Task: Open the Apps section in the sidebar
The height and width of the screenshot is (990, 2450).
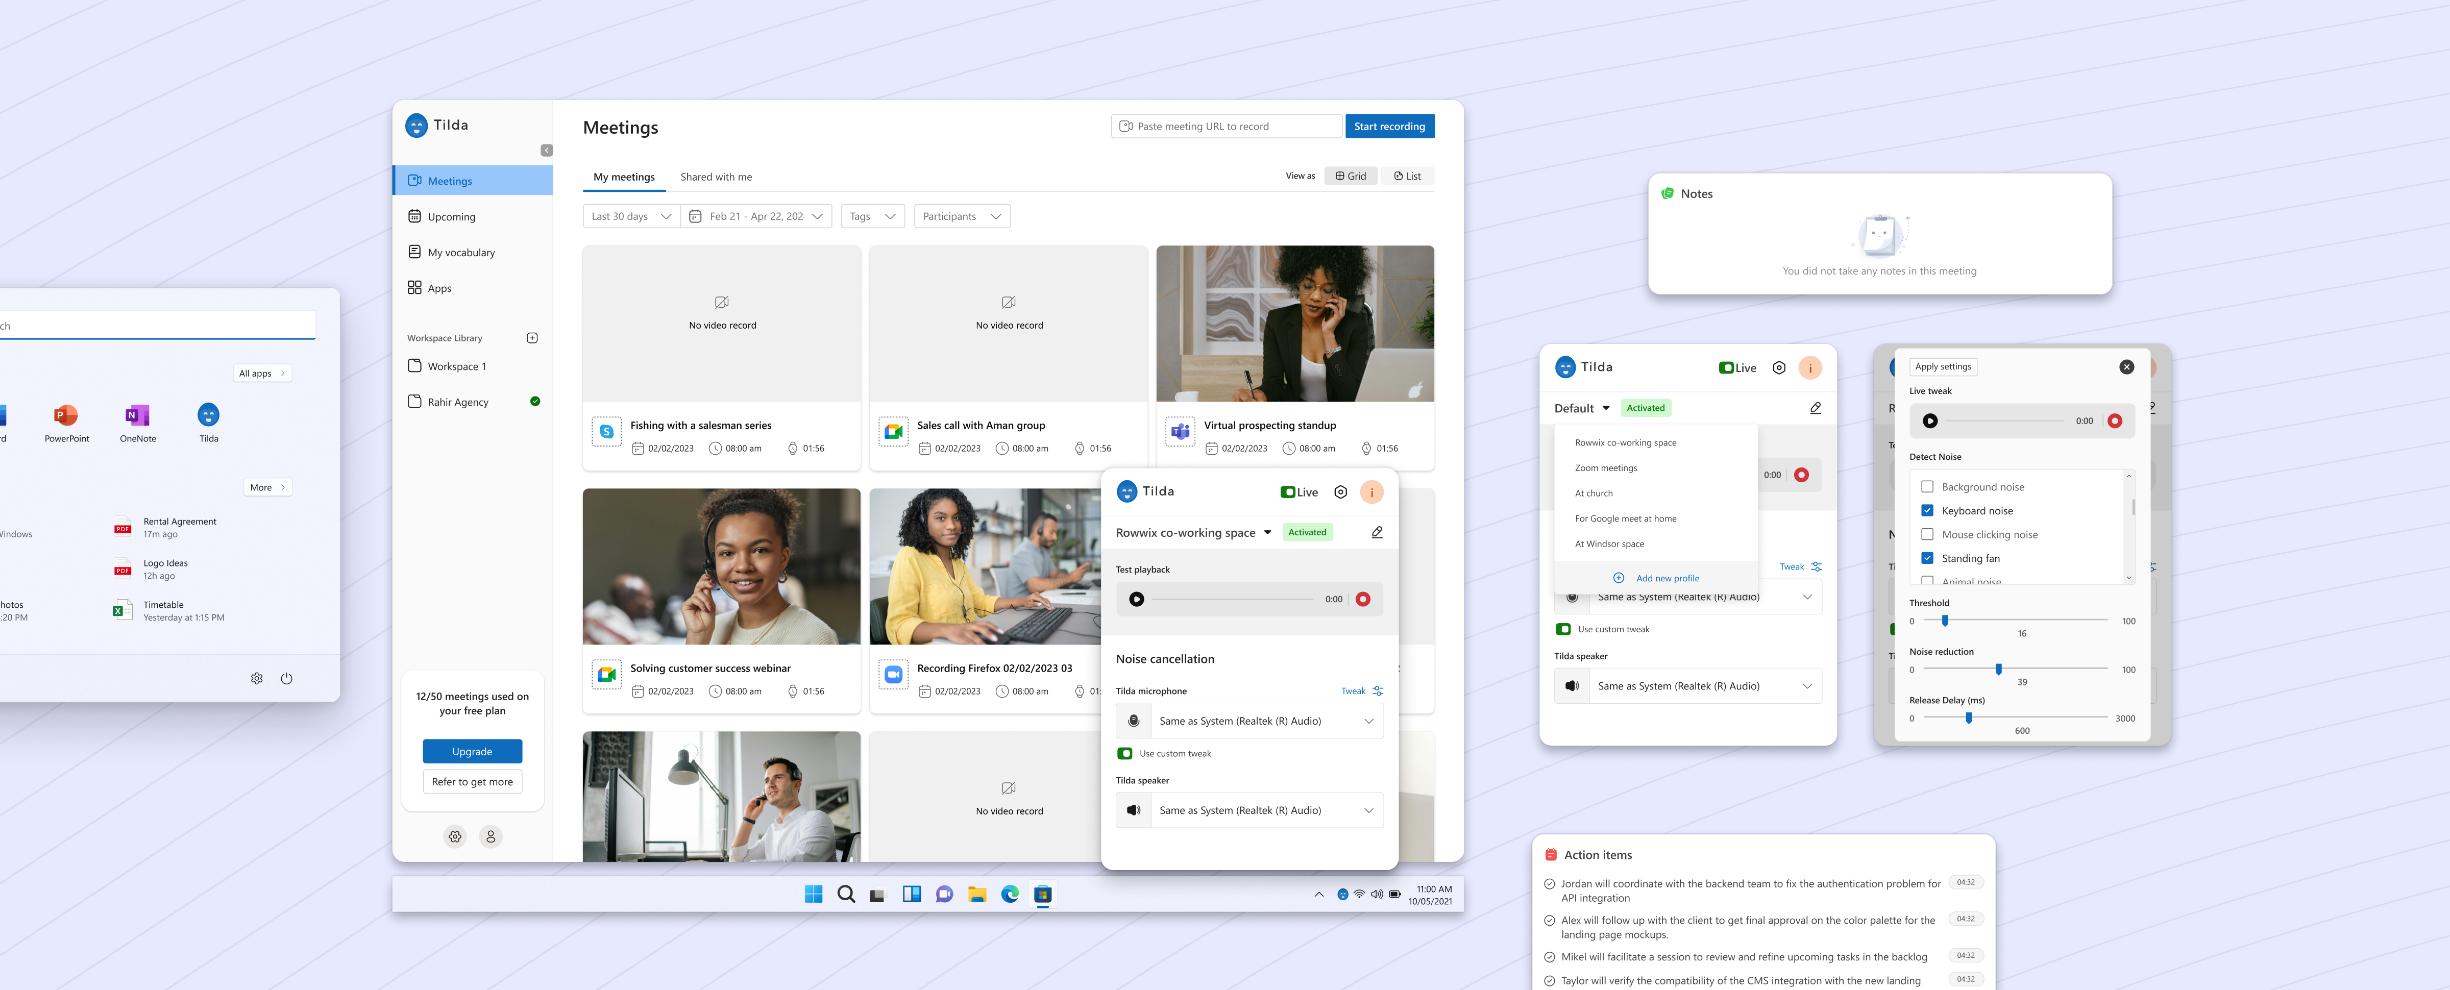Action: click(x=472, y=288)
